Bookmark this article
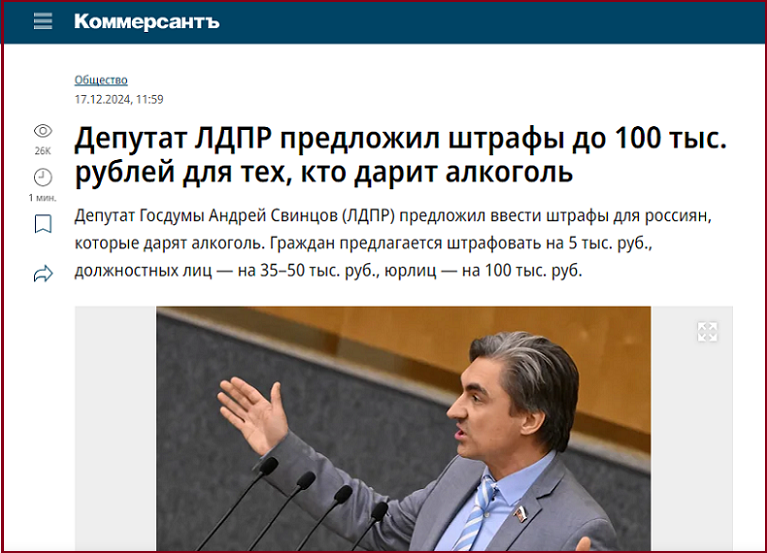 coord(43,225)
